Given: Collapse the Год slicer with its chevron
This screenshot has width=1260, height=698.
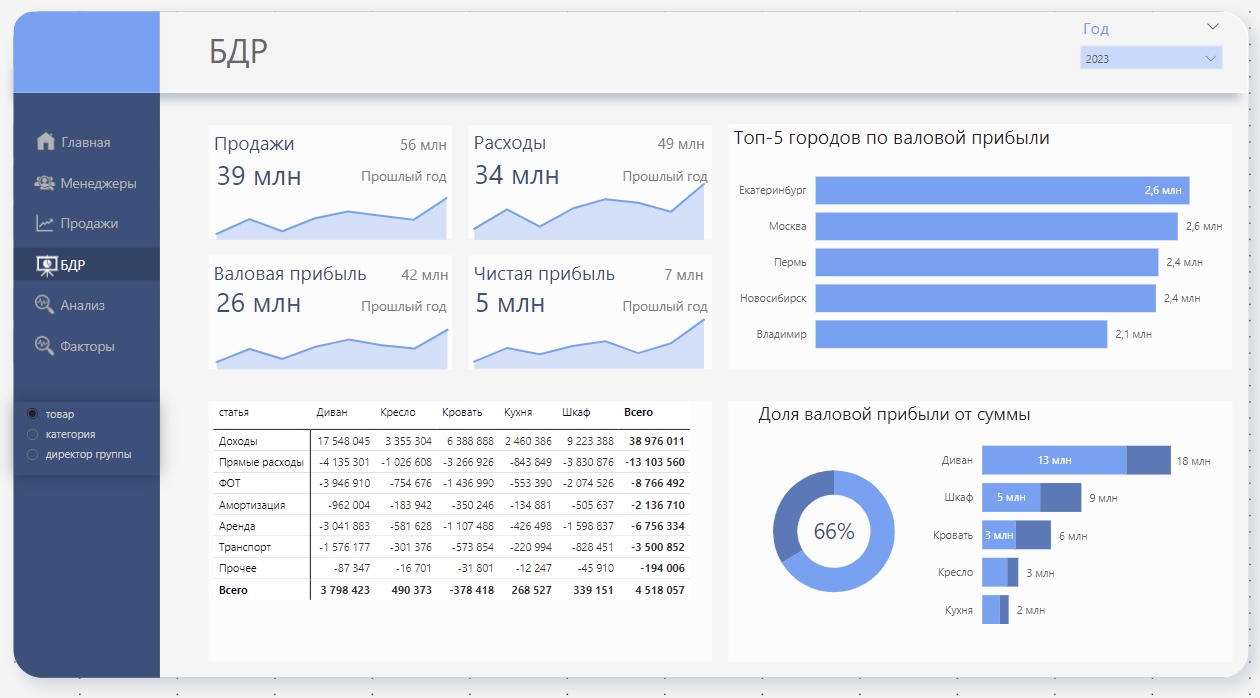Looking at the screenshot, I should [x=1213, y=27].
